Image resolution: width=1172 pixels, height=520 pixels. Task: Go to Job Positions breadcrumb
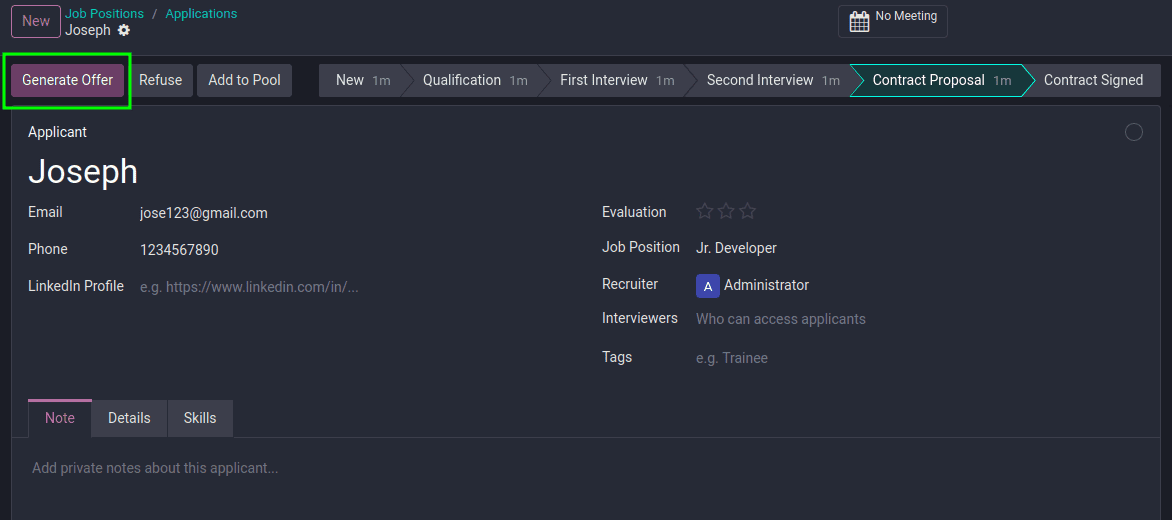pos(105,13)
